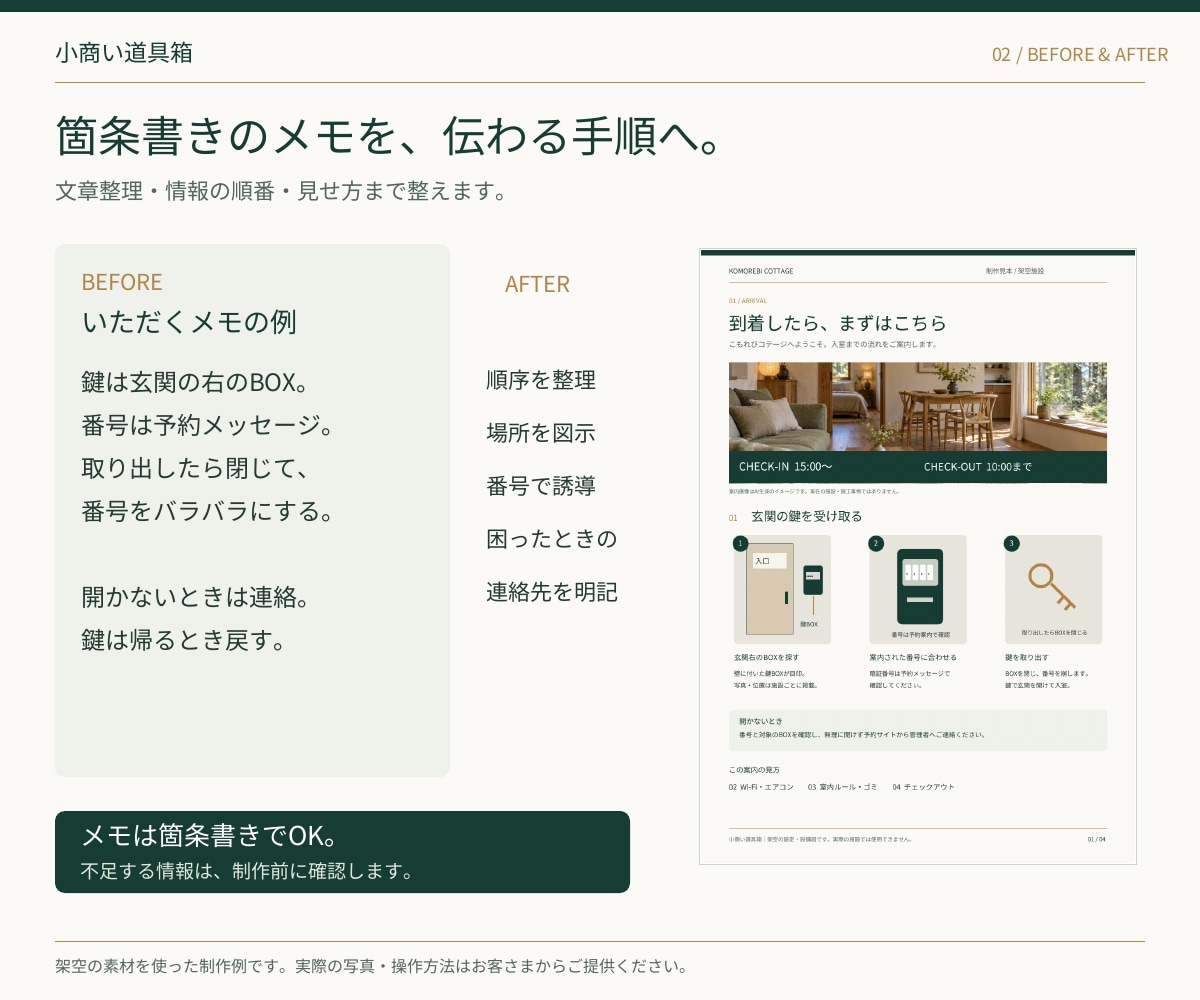Image resolution: width=1200 pixels, height=1000 pixels.
Task: Click the CHECK-OUT 10:00まで text
Action: click(x=978, y=467)
